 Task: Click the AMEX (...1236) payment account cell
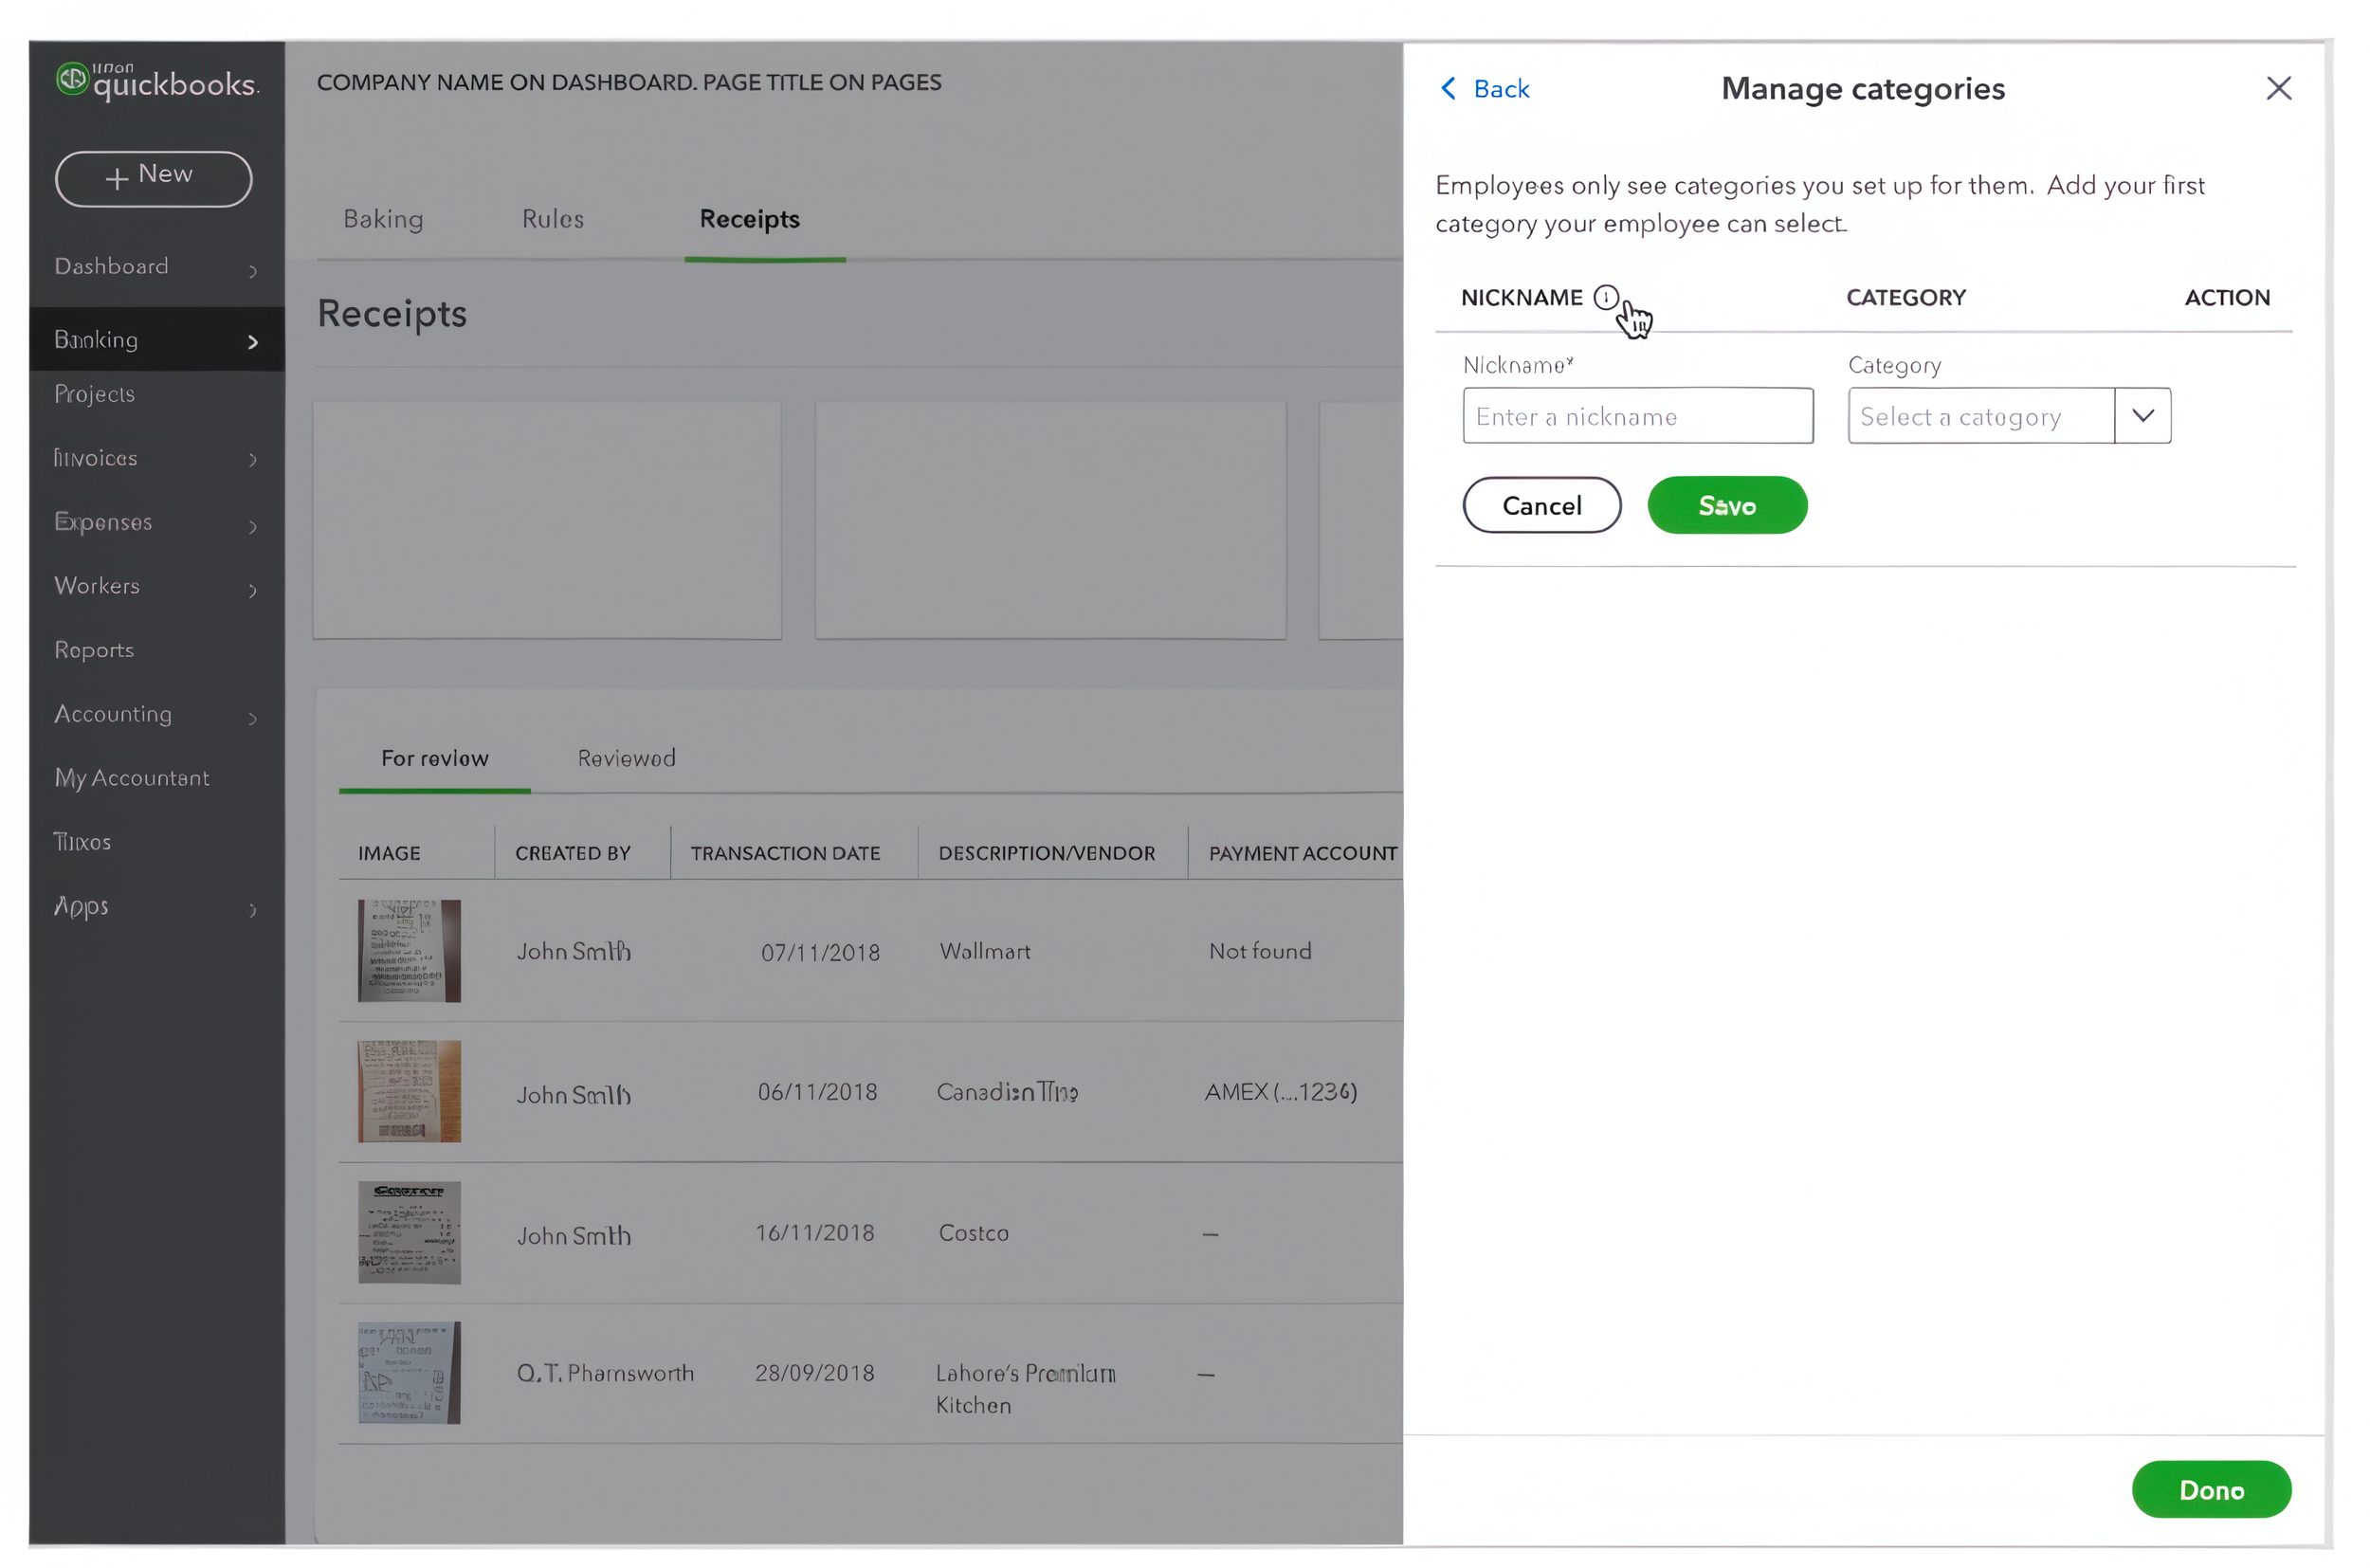coord(1280,1092)
